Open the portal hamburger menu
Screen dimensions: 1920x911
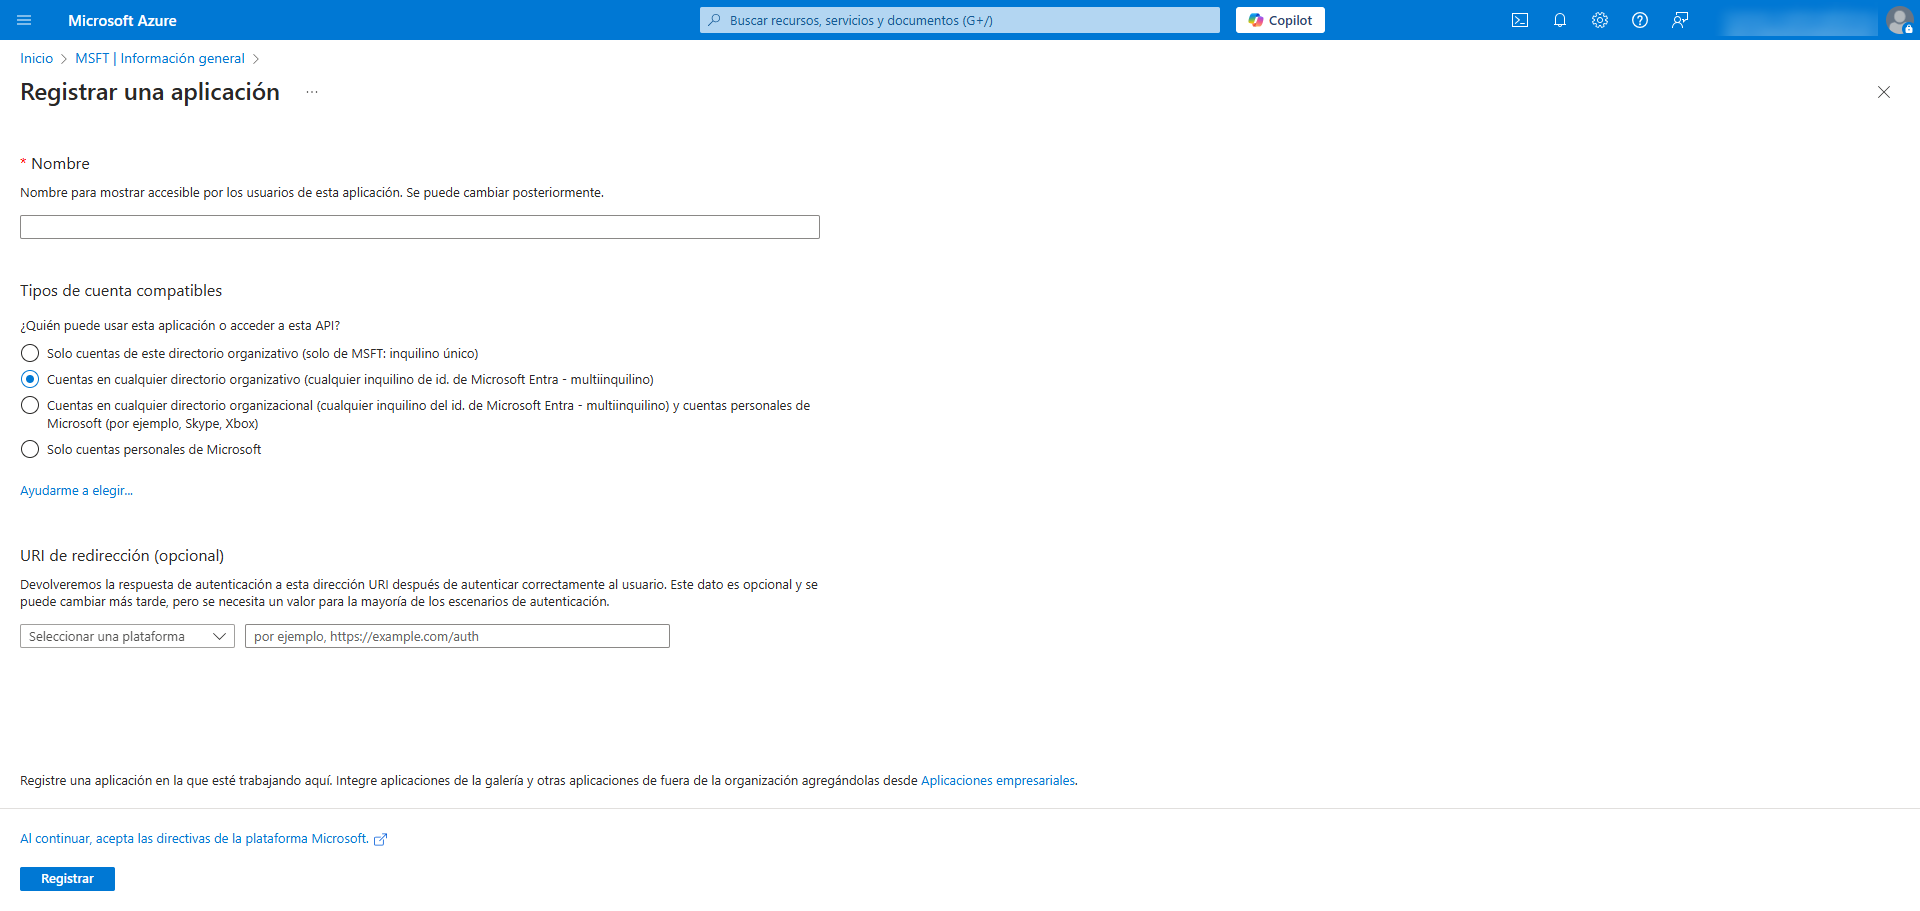tap(24, 20)
